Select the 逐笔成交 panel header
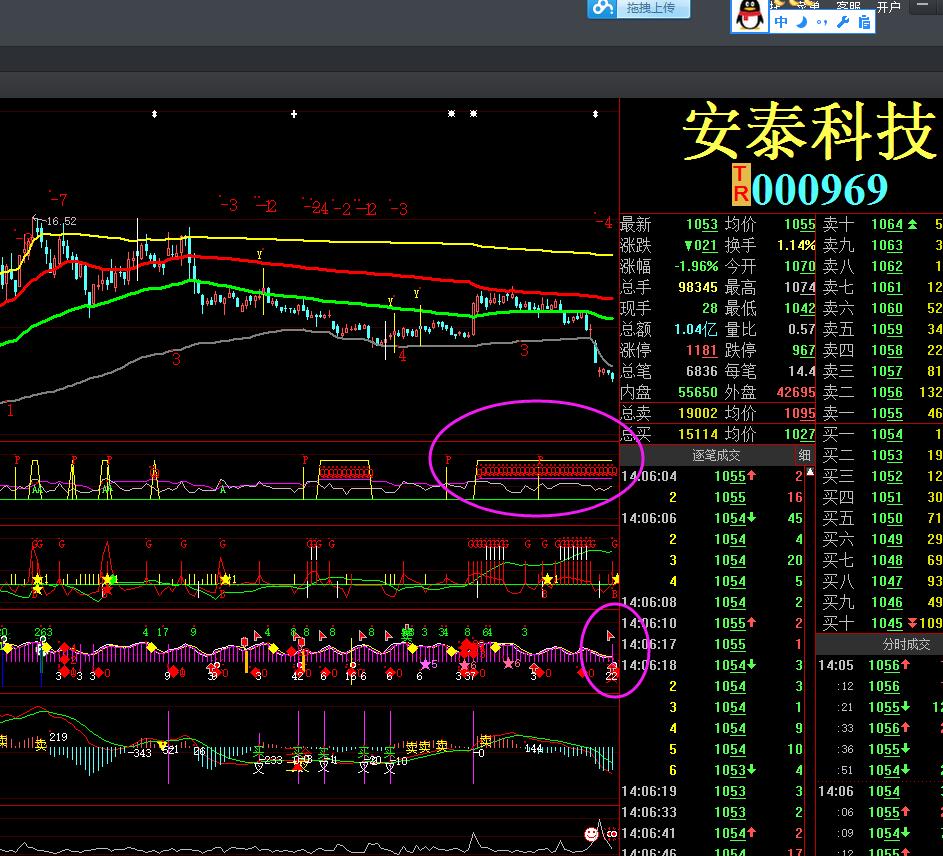The image size is (943, 856). point(716,455)
